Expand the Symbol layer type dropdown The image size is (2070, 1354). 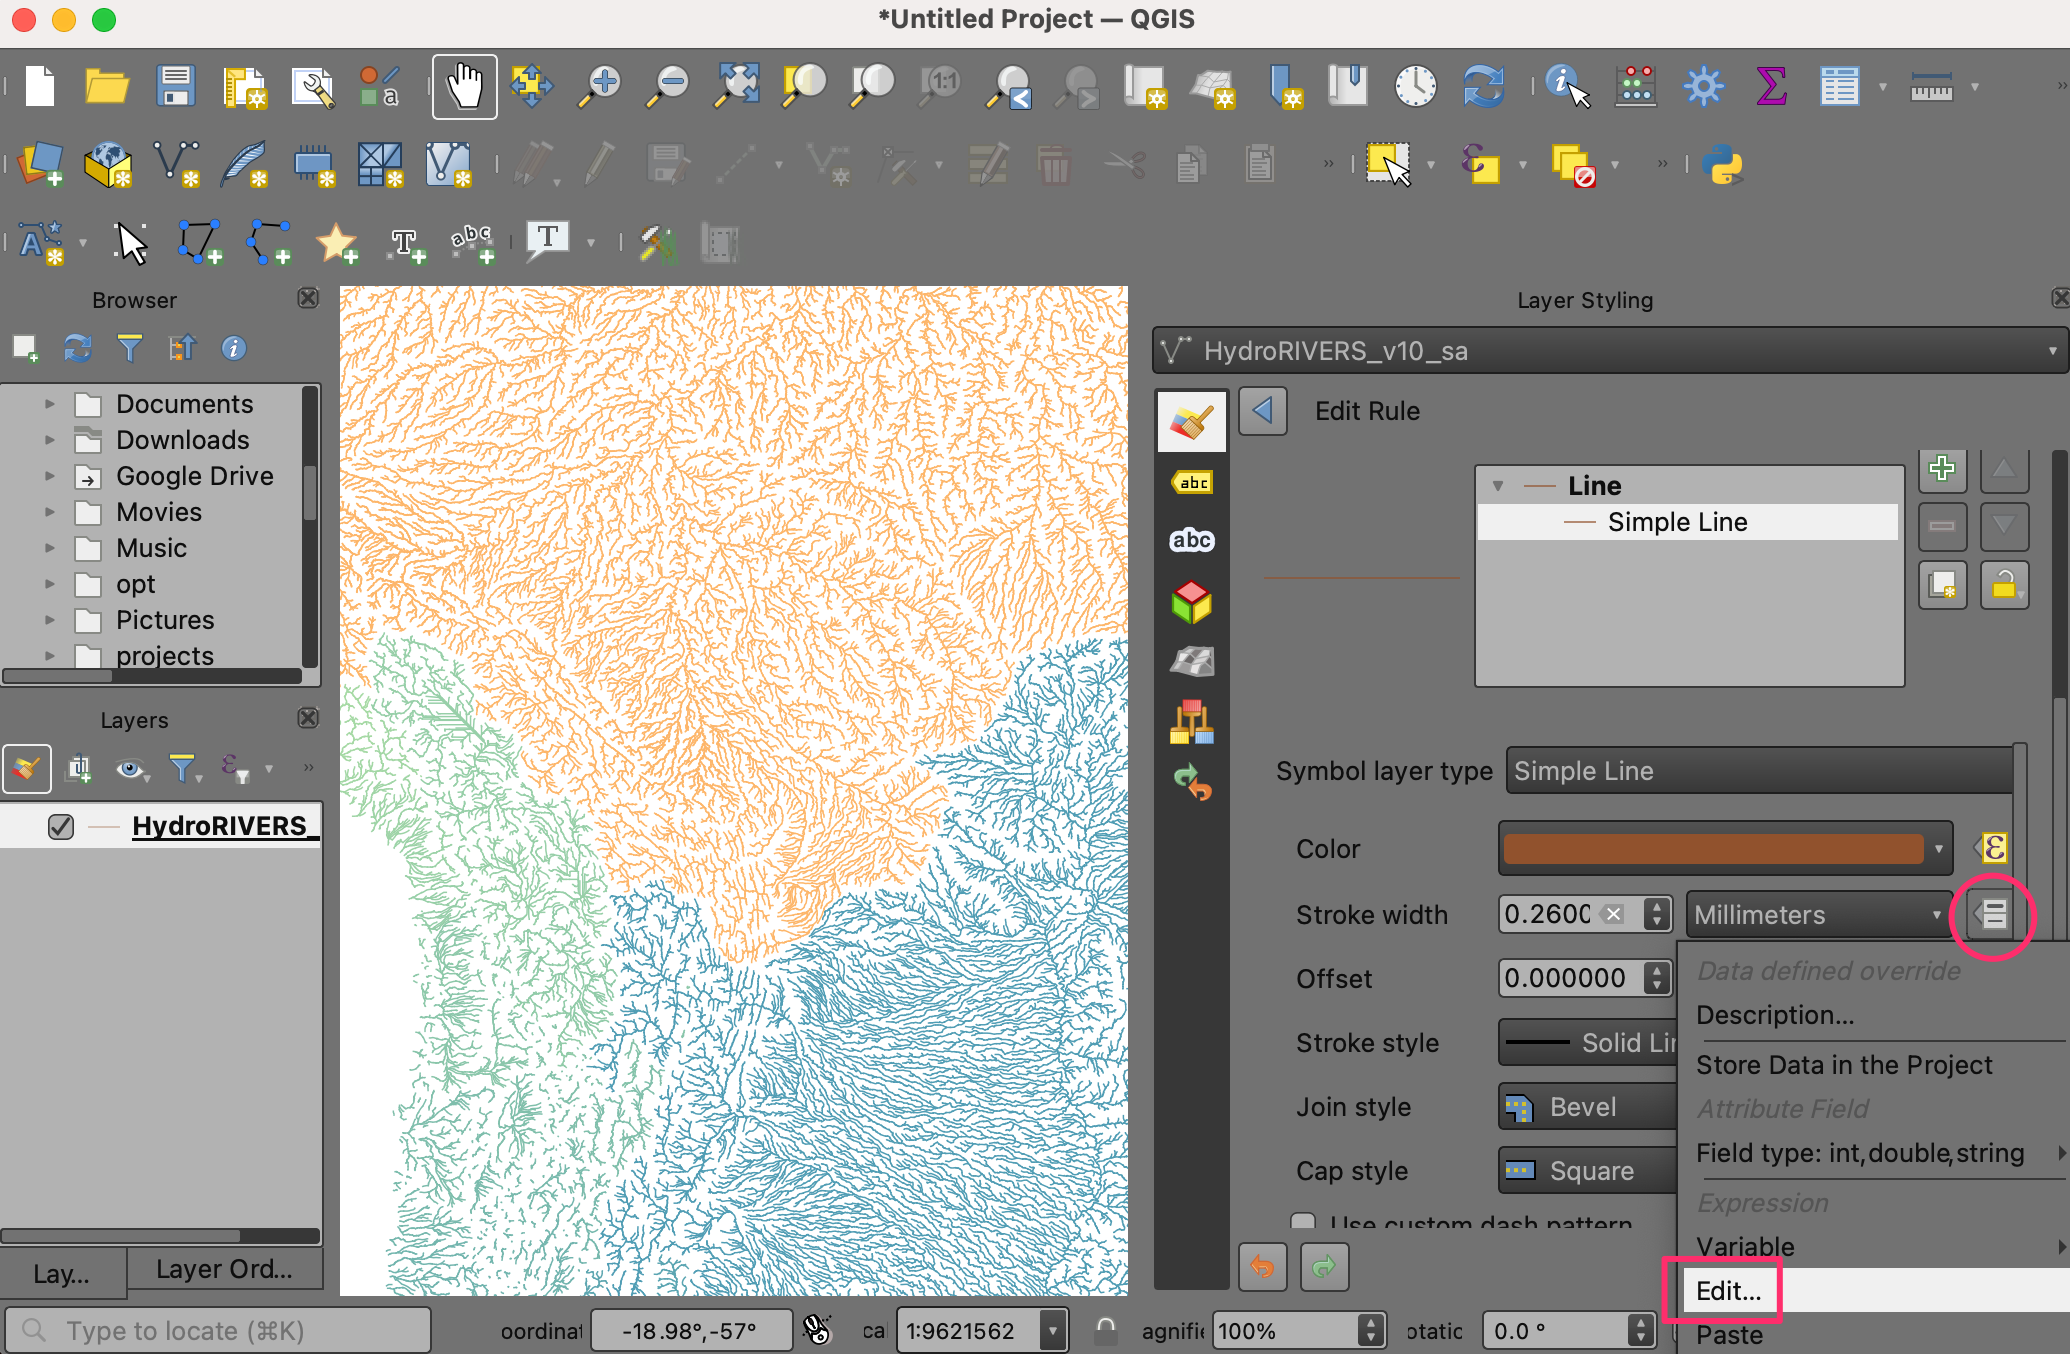1760,771
